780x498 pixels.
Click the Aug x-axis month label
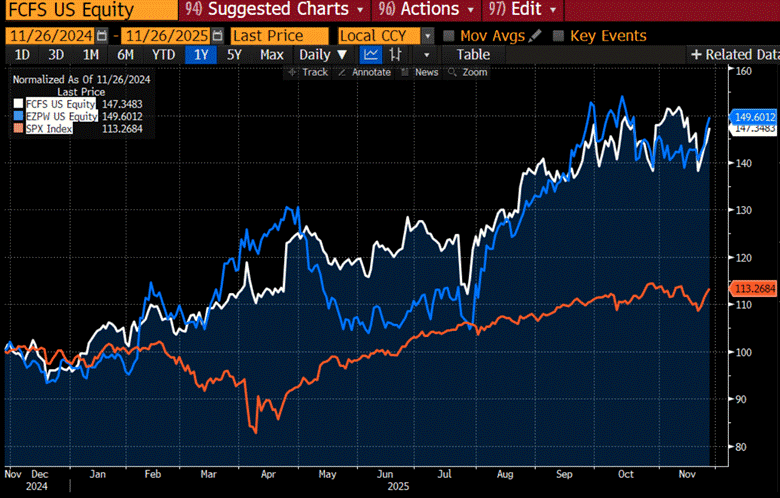[505, 474]
